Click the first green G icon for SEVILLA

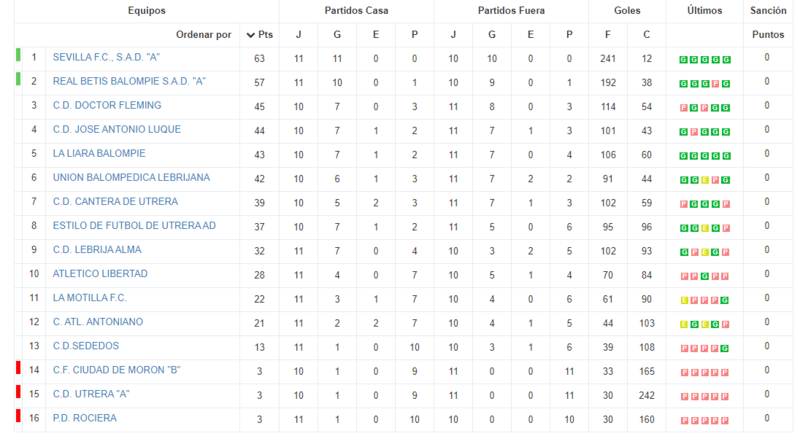pos(684,60)
